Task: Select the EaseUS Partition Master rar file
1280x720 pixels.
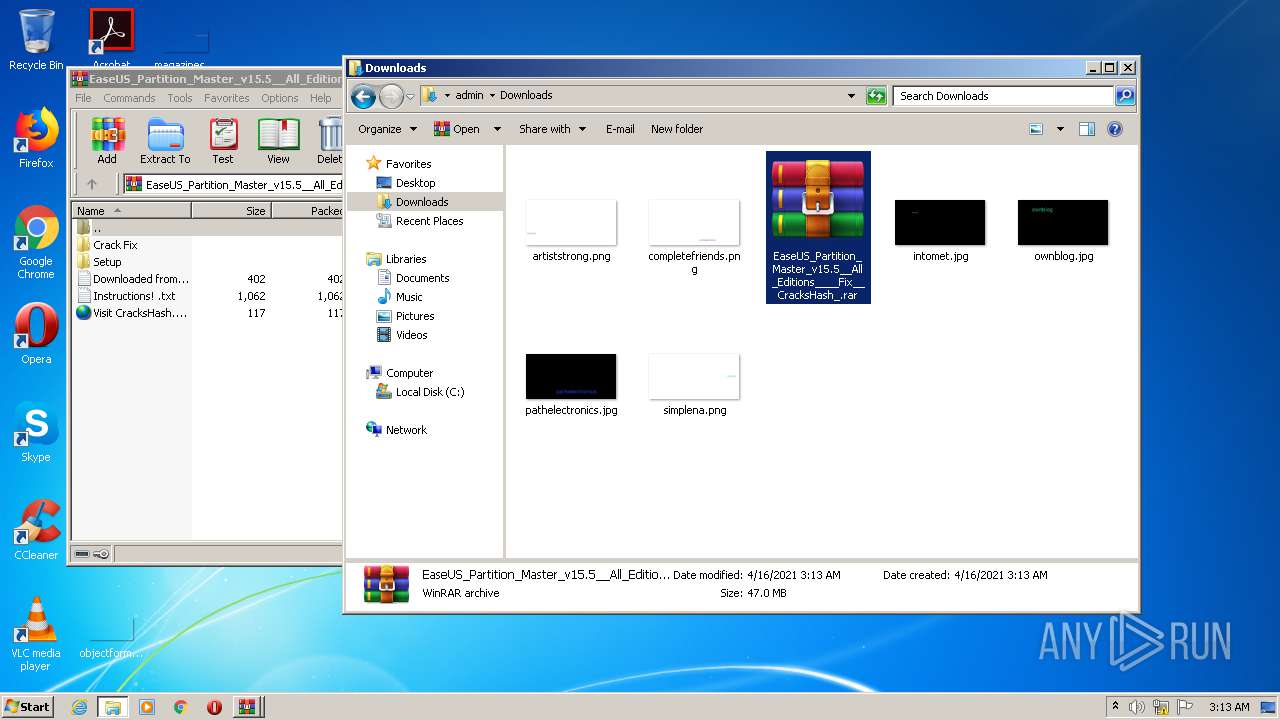Action: point(818,227)
